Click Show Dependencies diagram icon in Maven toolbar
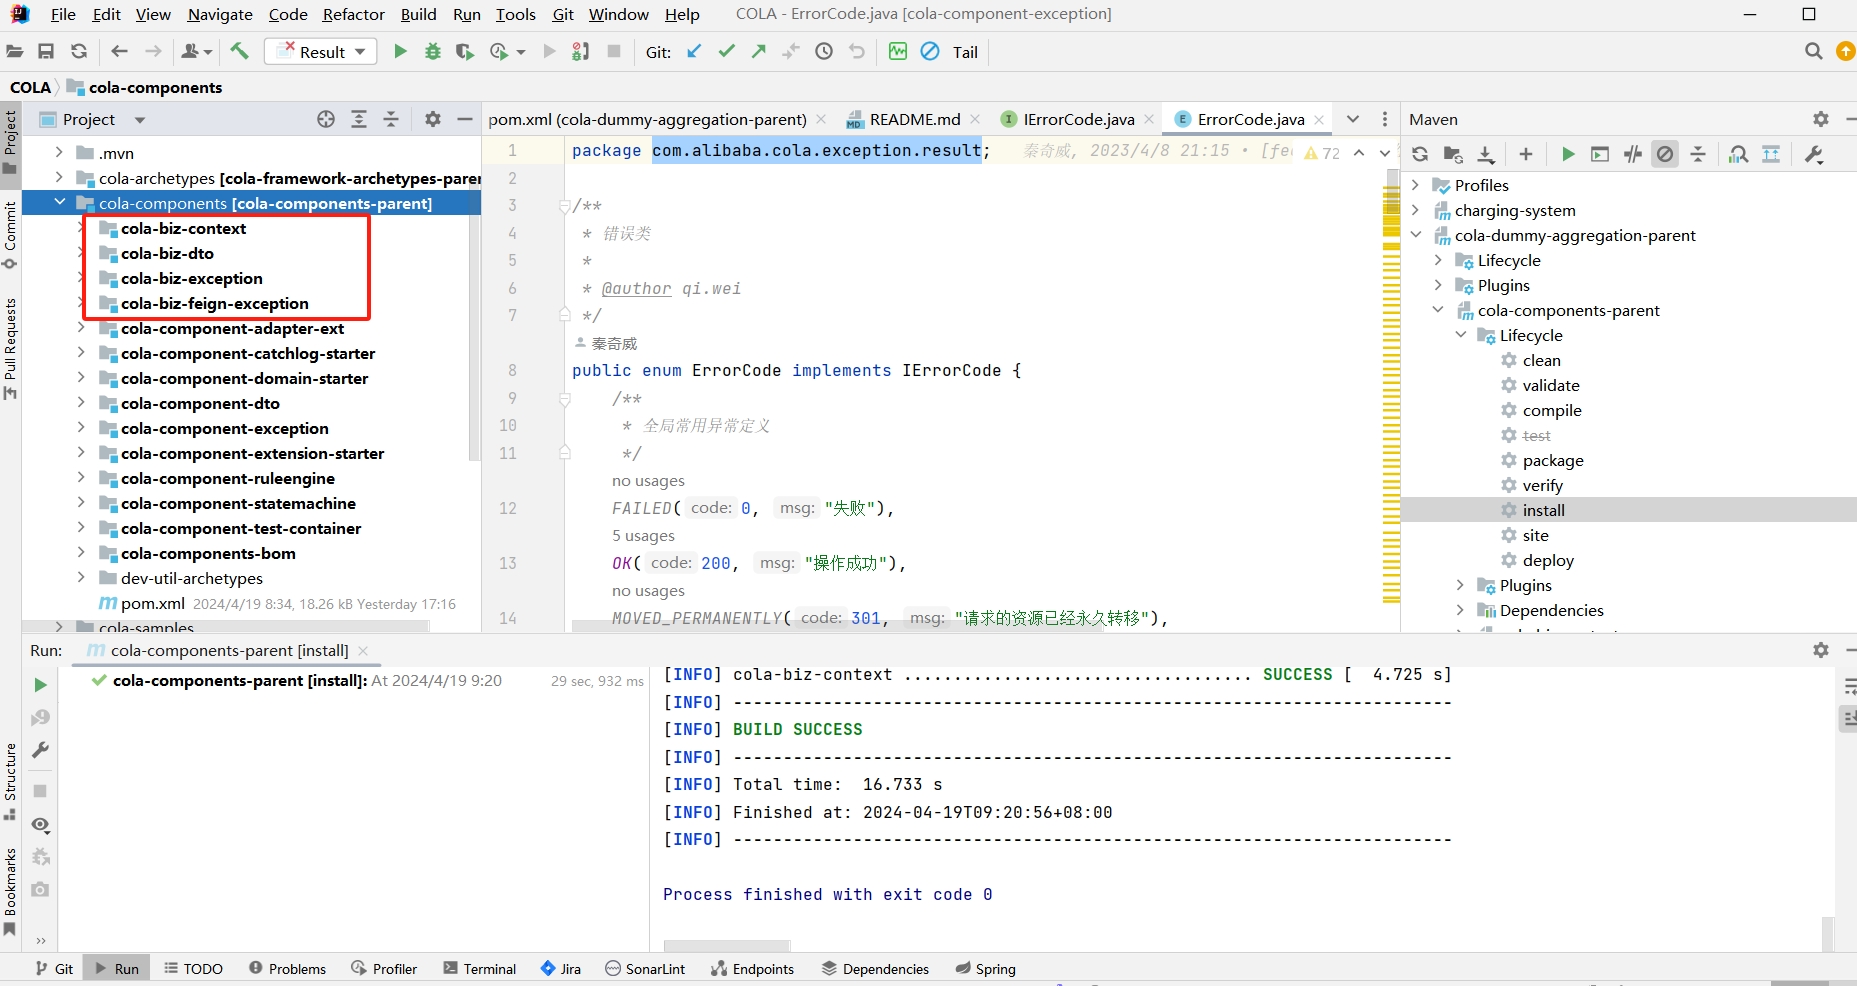Viewport: 1857px width, 986px height. 1771,154
